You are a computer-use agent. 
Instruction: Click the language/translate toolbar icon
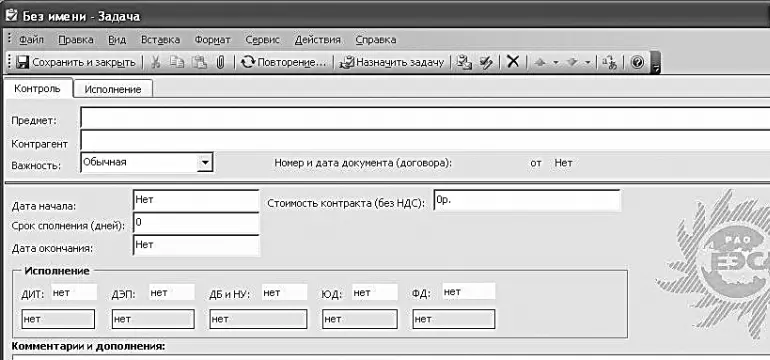[x=610, y=62]
